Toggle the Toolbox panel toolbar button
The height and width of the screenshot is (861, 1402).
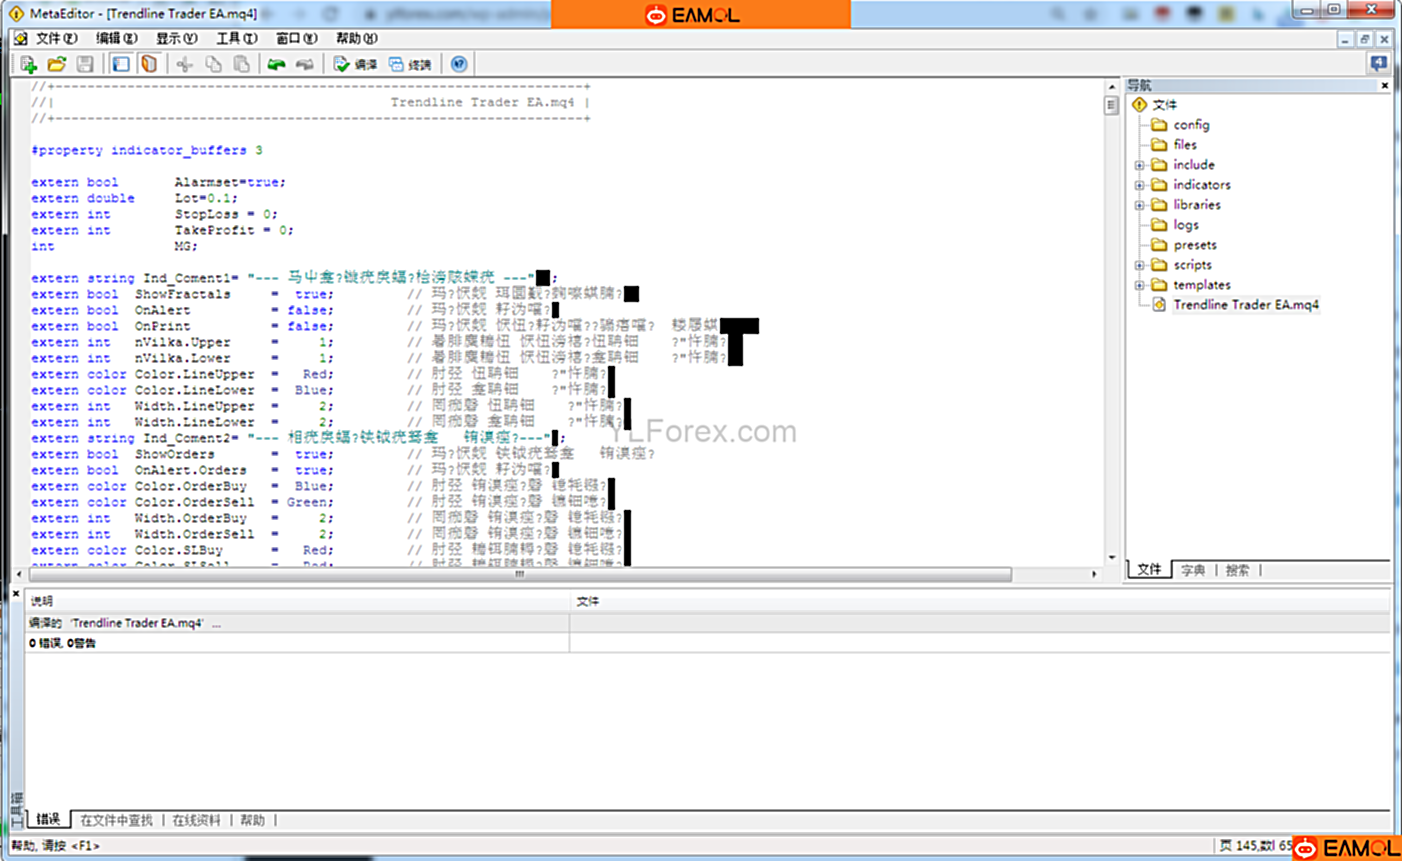149,64
